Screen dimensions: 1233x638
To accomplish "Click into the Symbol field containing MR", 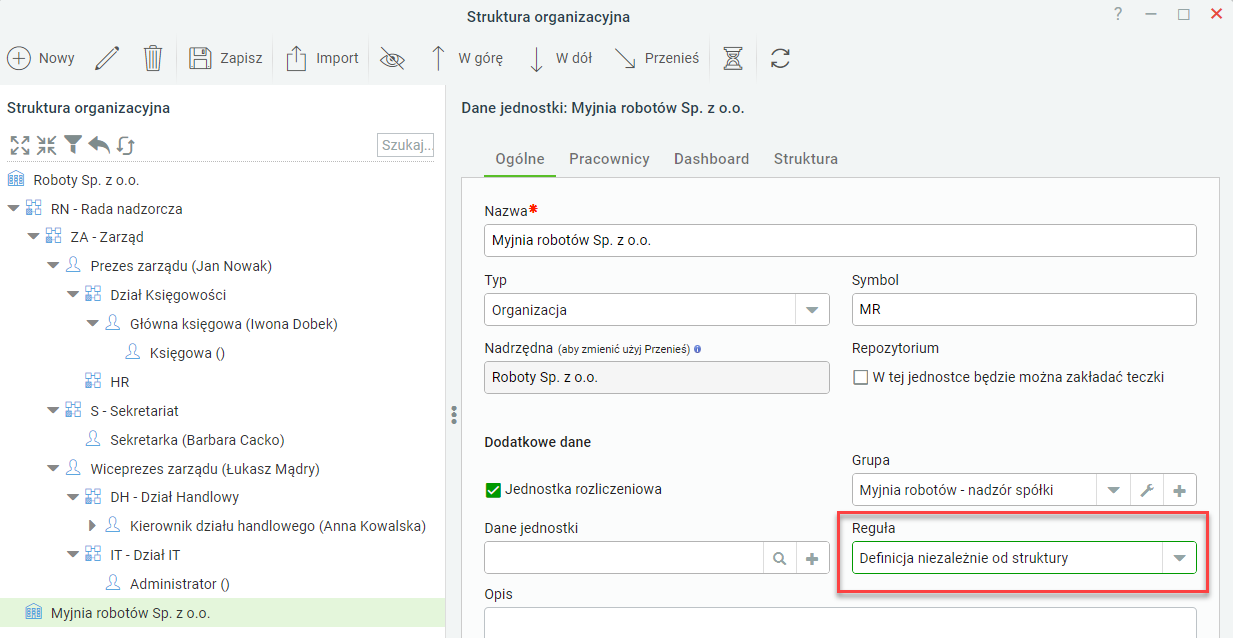I will (x=1024, y=310).
